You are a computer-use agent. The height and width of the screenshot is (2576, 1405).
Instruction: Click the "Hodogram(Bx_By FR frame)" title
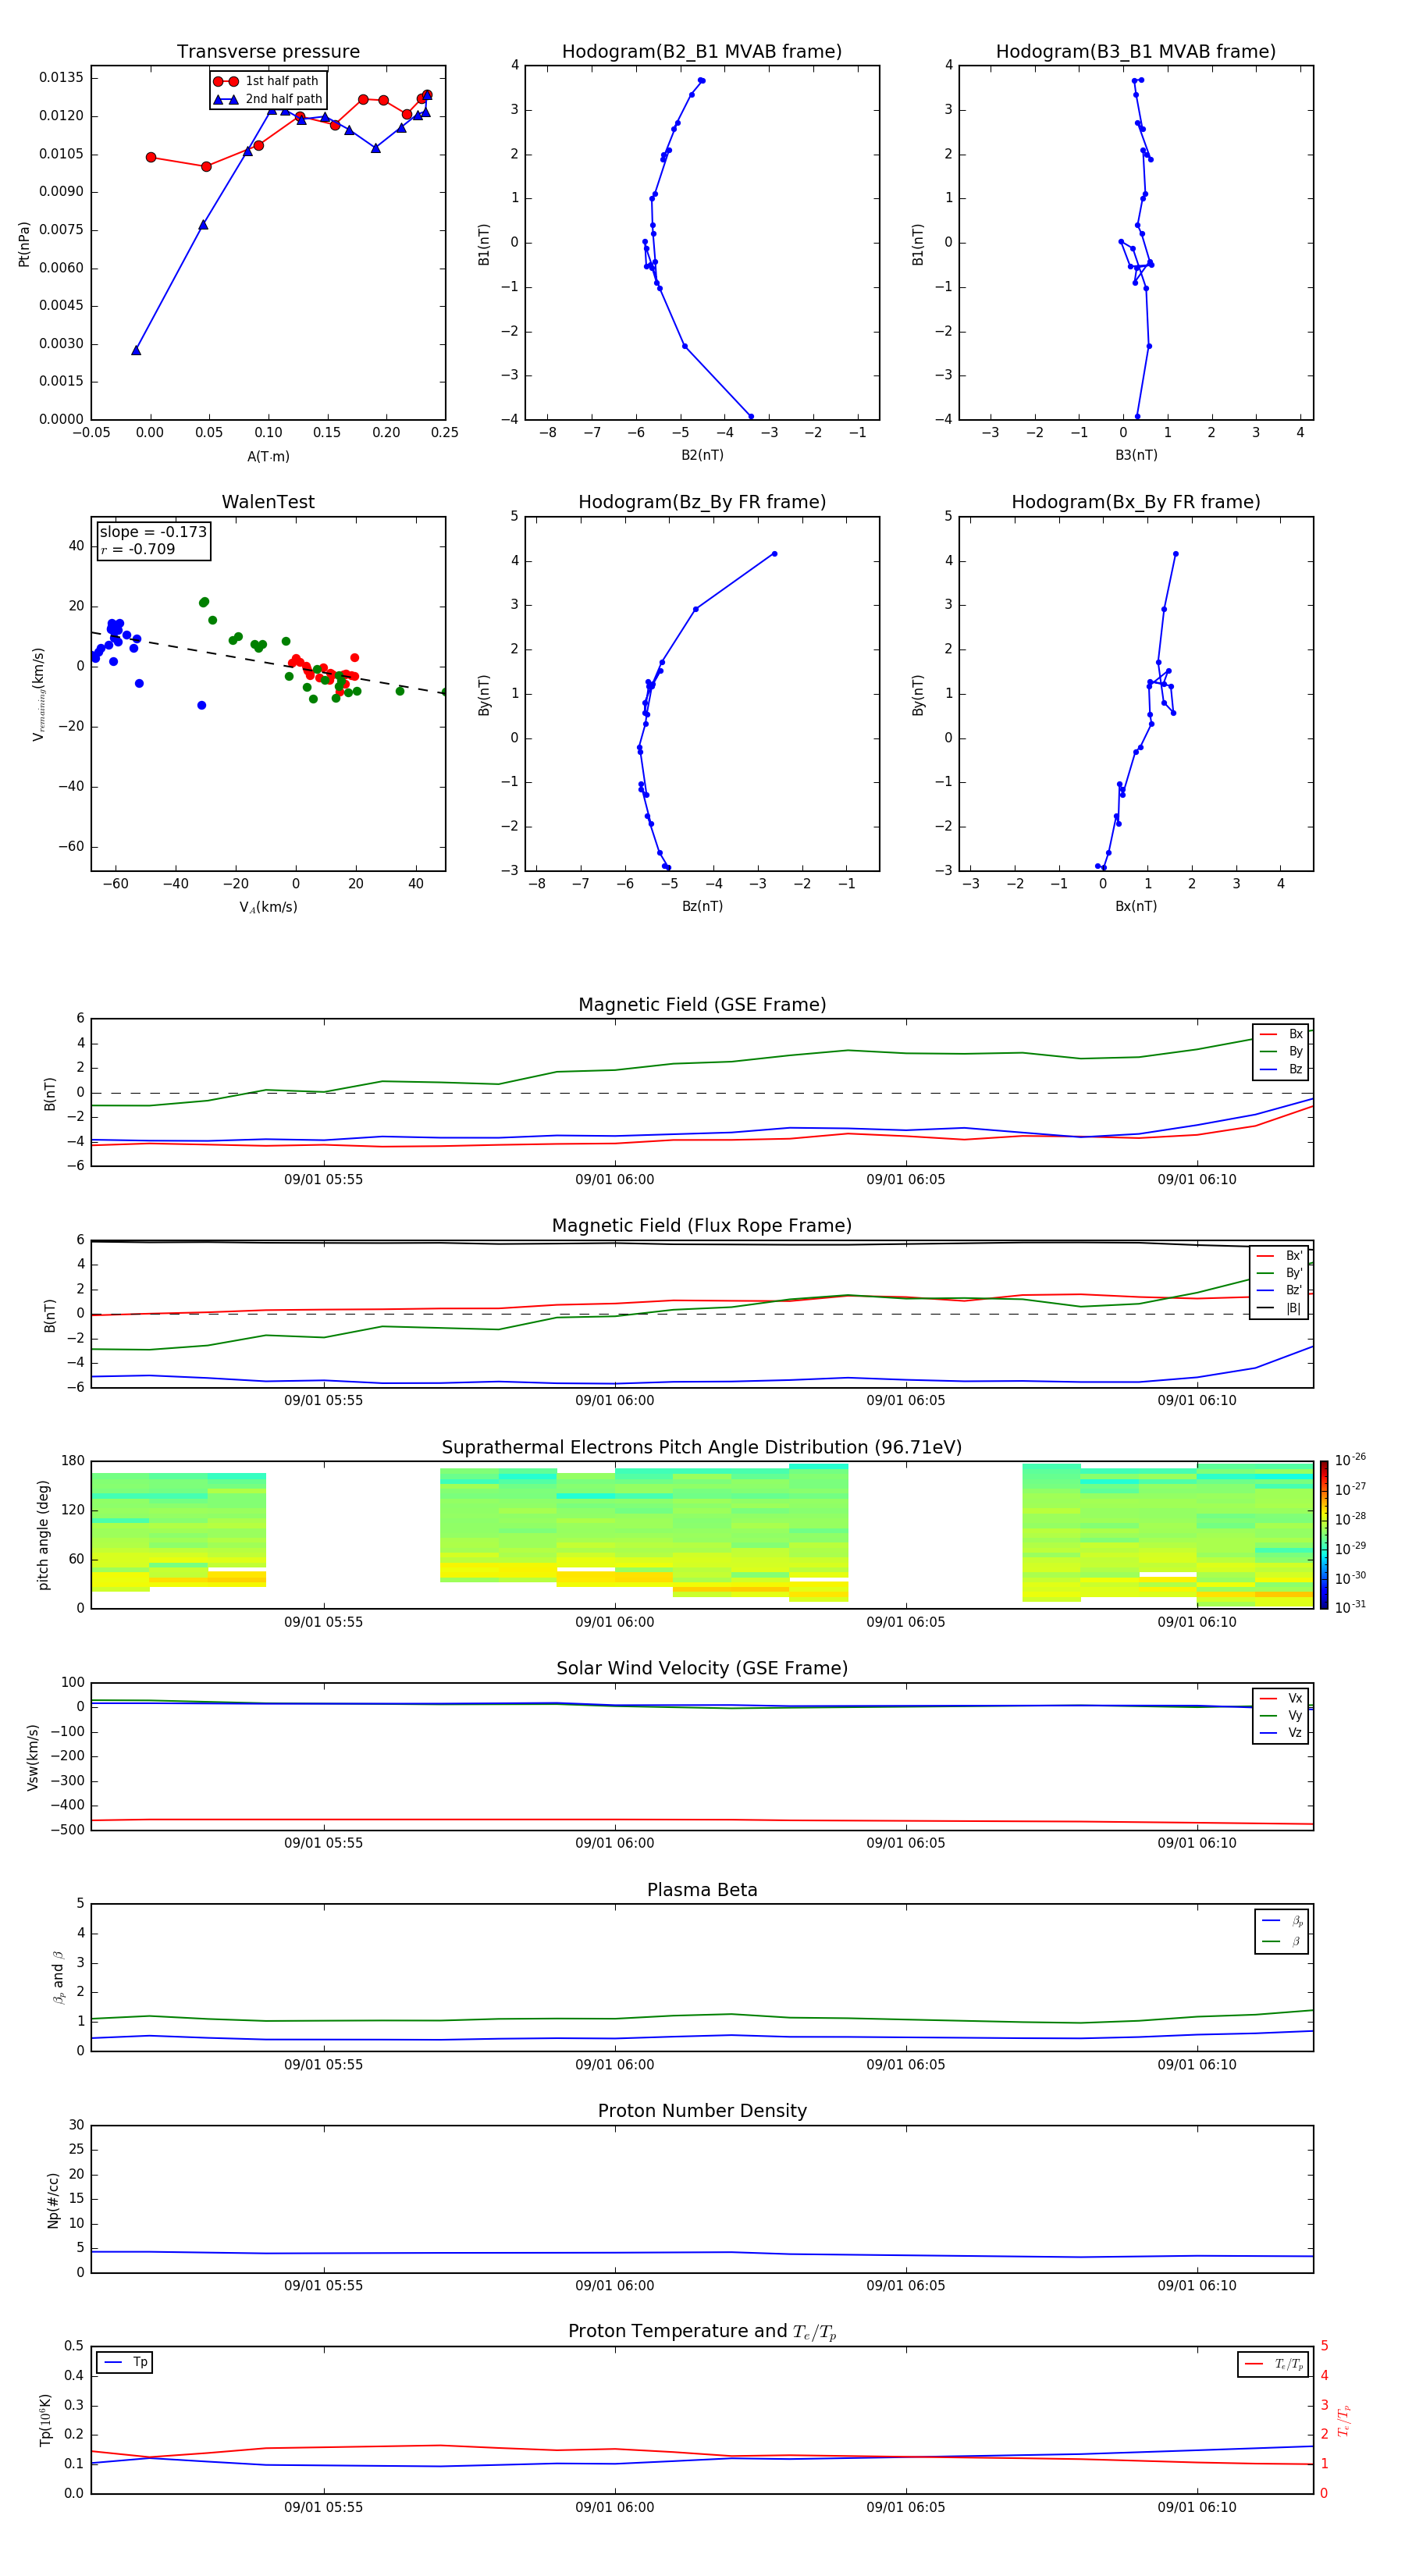pyautogui.click(x=1136, y=502)
